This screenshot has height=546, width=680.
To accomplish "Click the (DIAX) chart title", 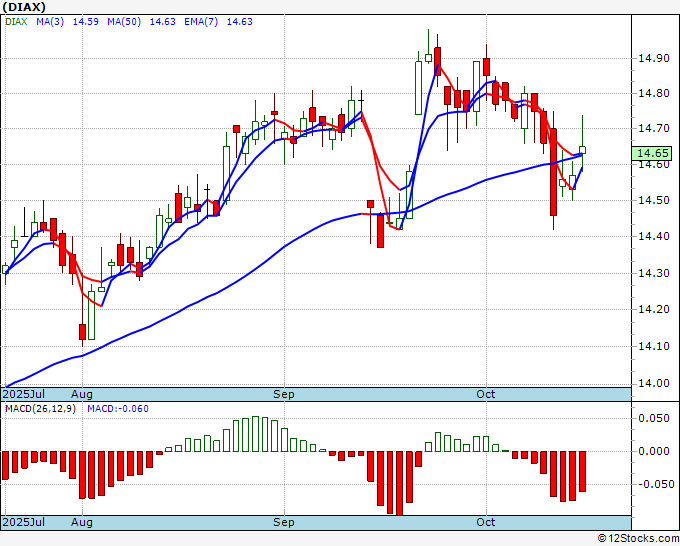I will pos(23,7).
